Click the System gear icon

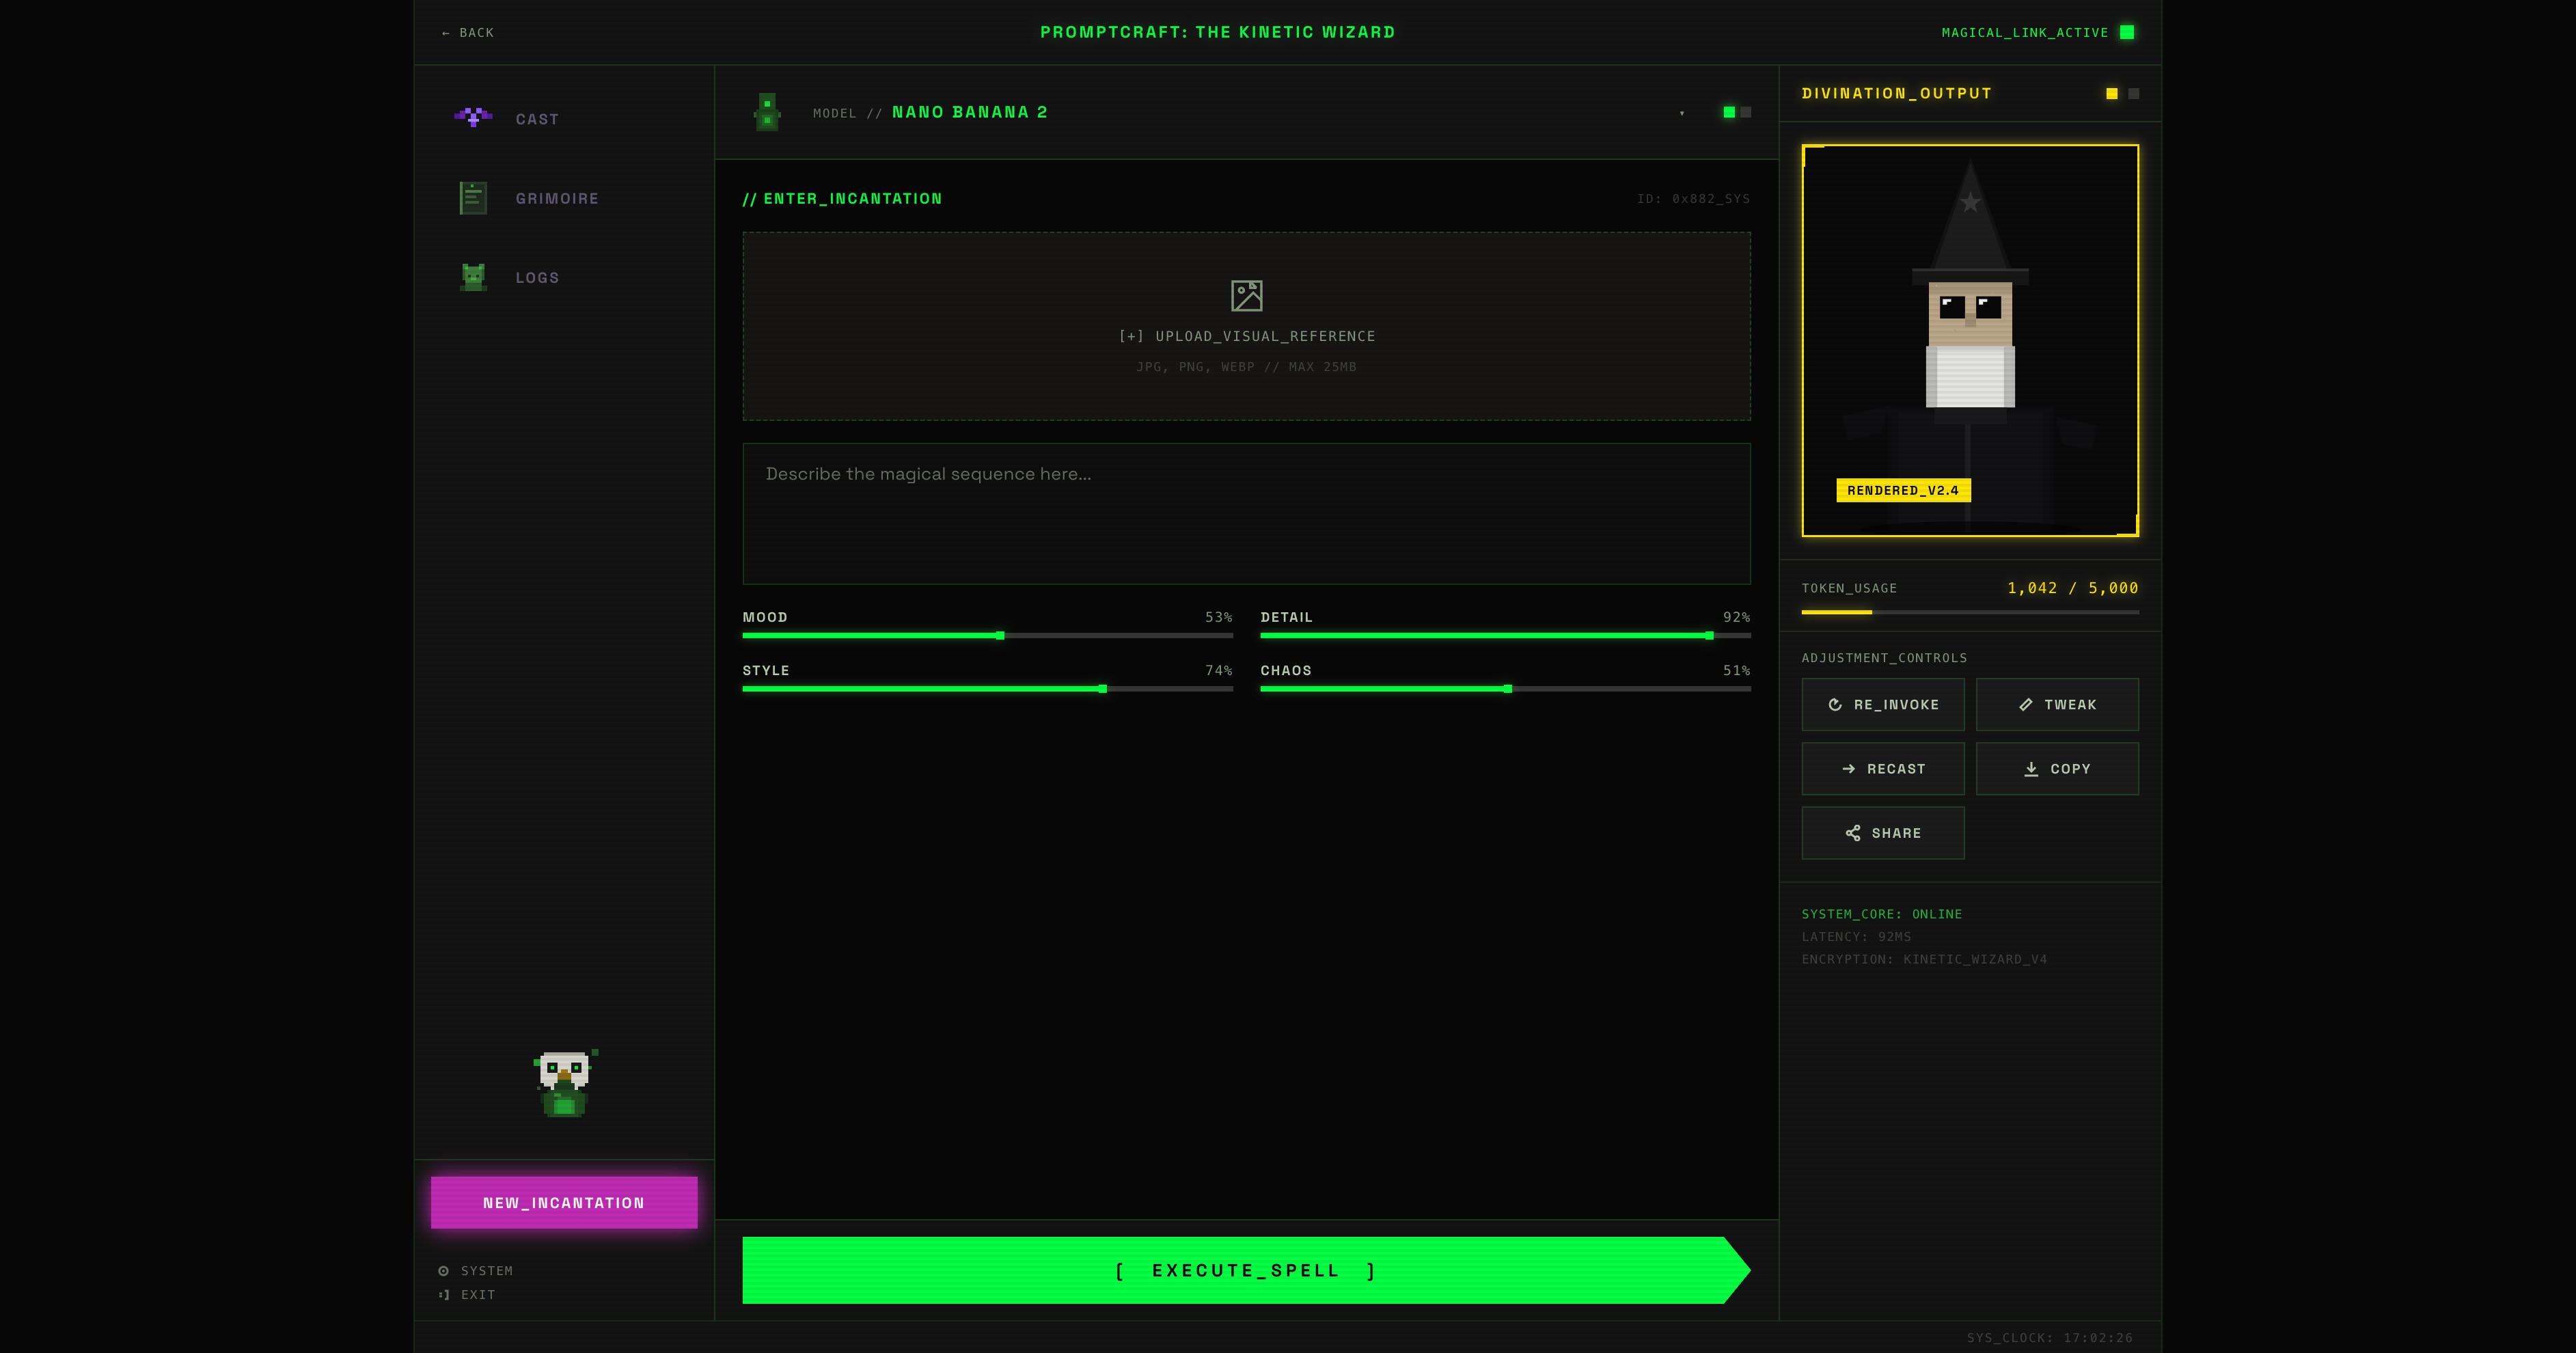(443, 1271)
